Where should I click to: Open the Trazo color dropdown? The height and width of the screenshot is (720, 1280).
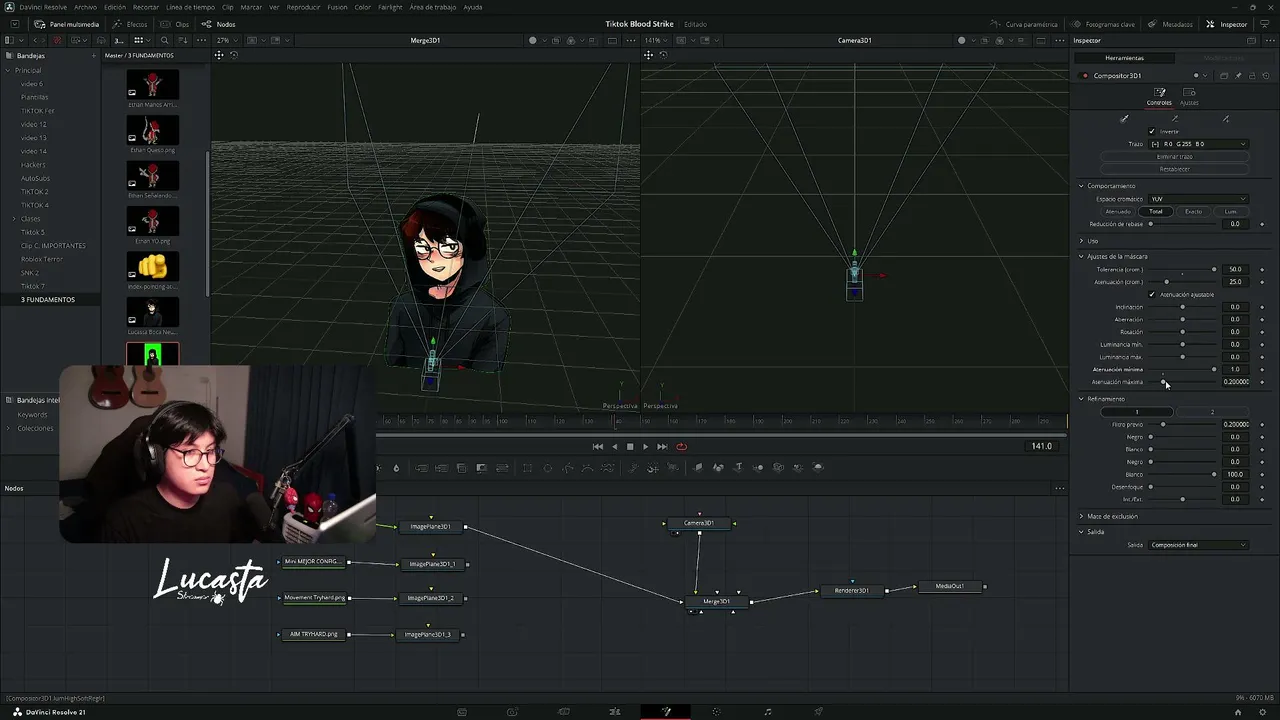pyautogui.click(x=1198, y=144)
